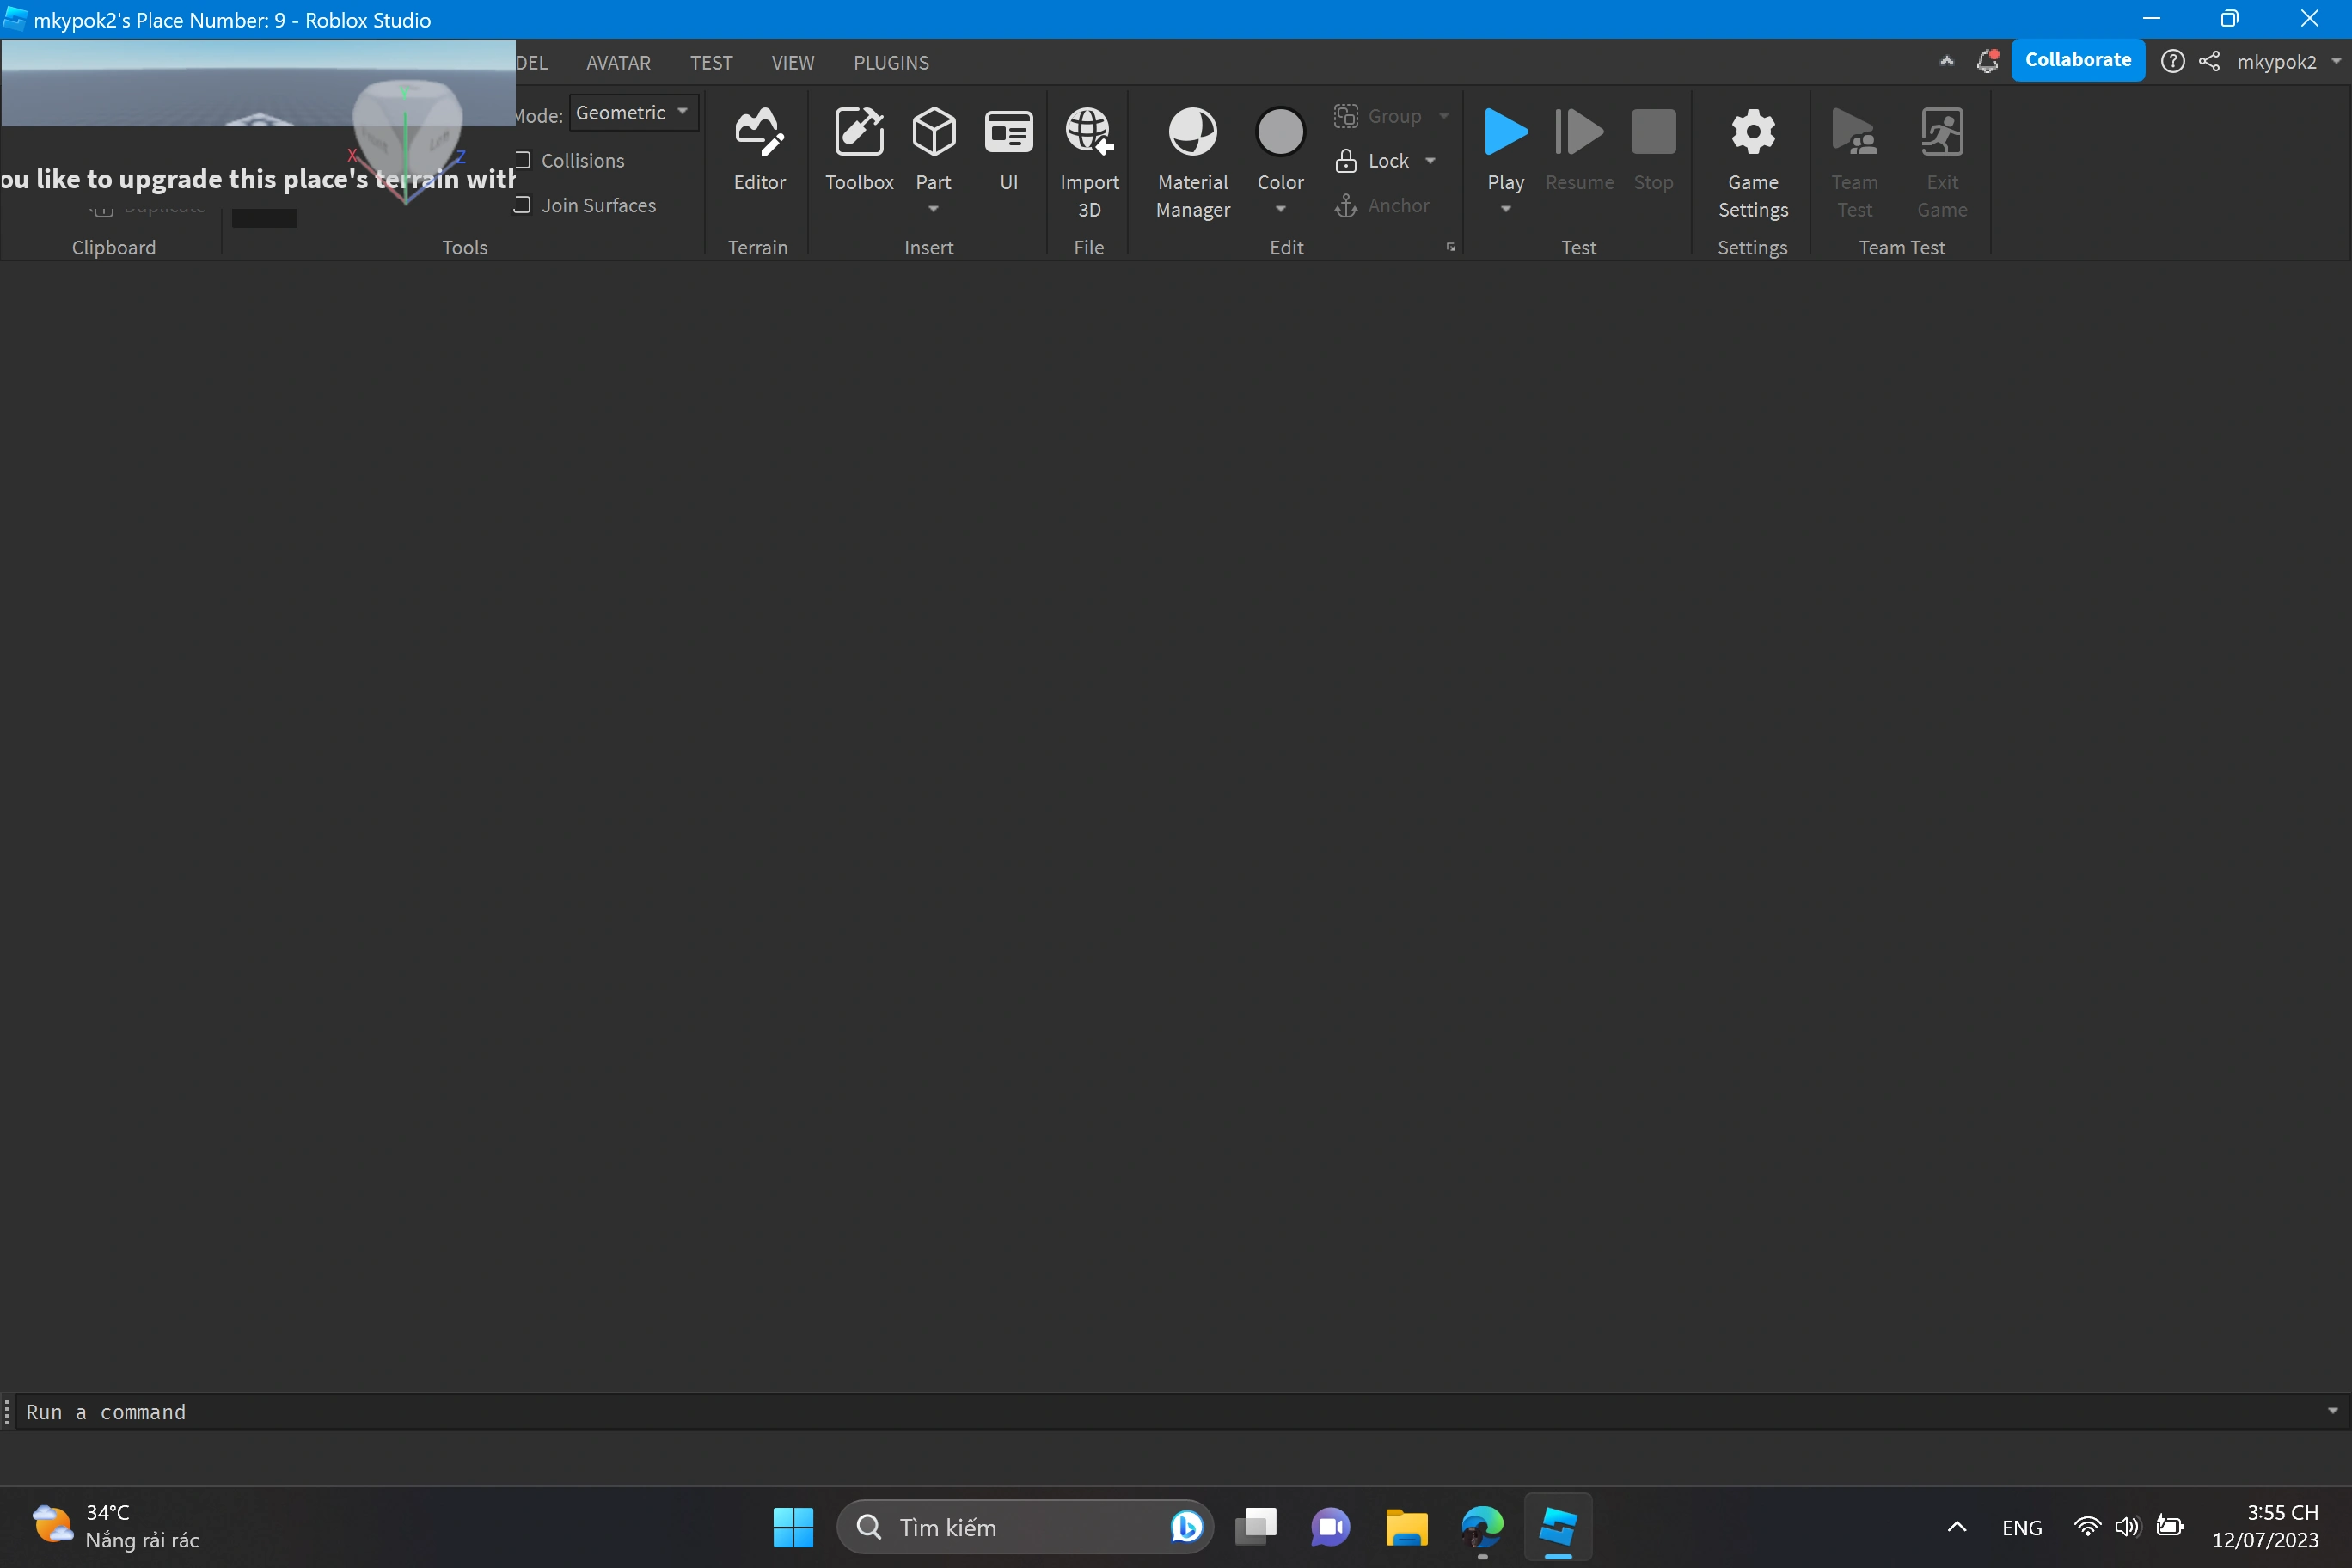The image size is (2352, 1568).
Task: Expand the Lock dropdown arrow
Action: 1430,161
